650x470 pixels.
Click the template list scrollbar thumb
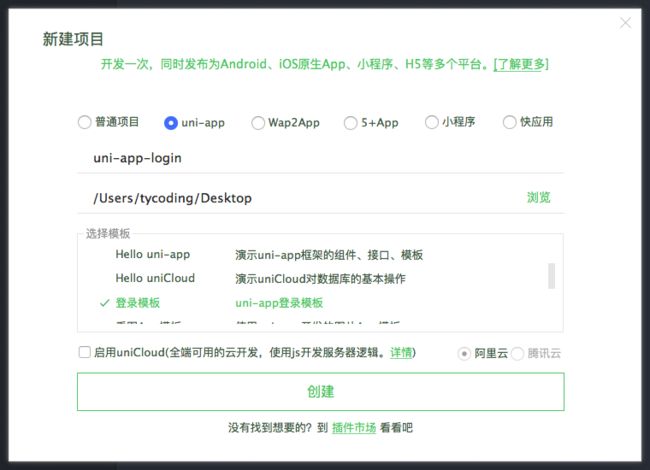tap(551, 276)
